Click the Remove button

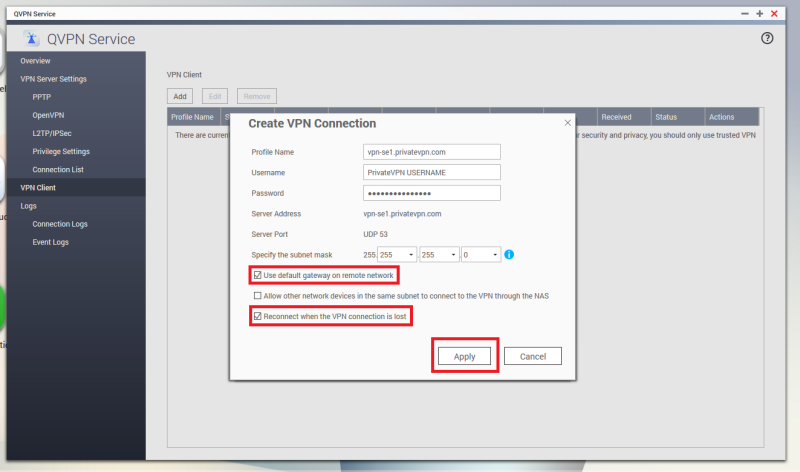257,96
